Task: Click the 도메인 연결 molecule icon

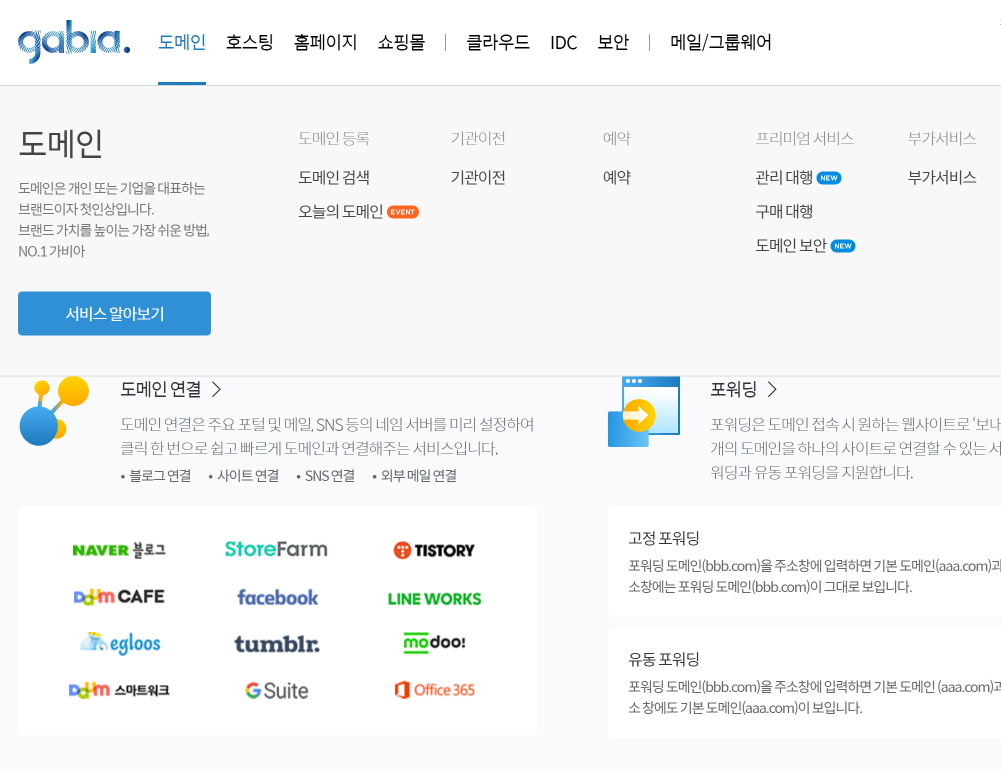Action: point(54,410)
